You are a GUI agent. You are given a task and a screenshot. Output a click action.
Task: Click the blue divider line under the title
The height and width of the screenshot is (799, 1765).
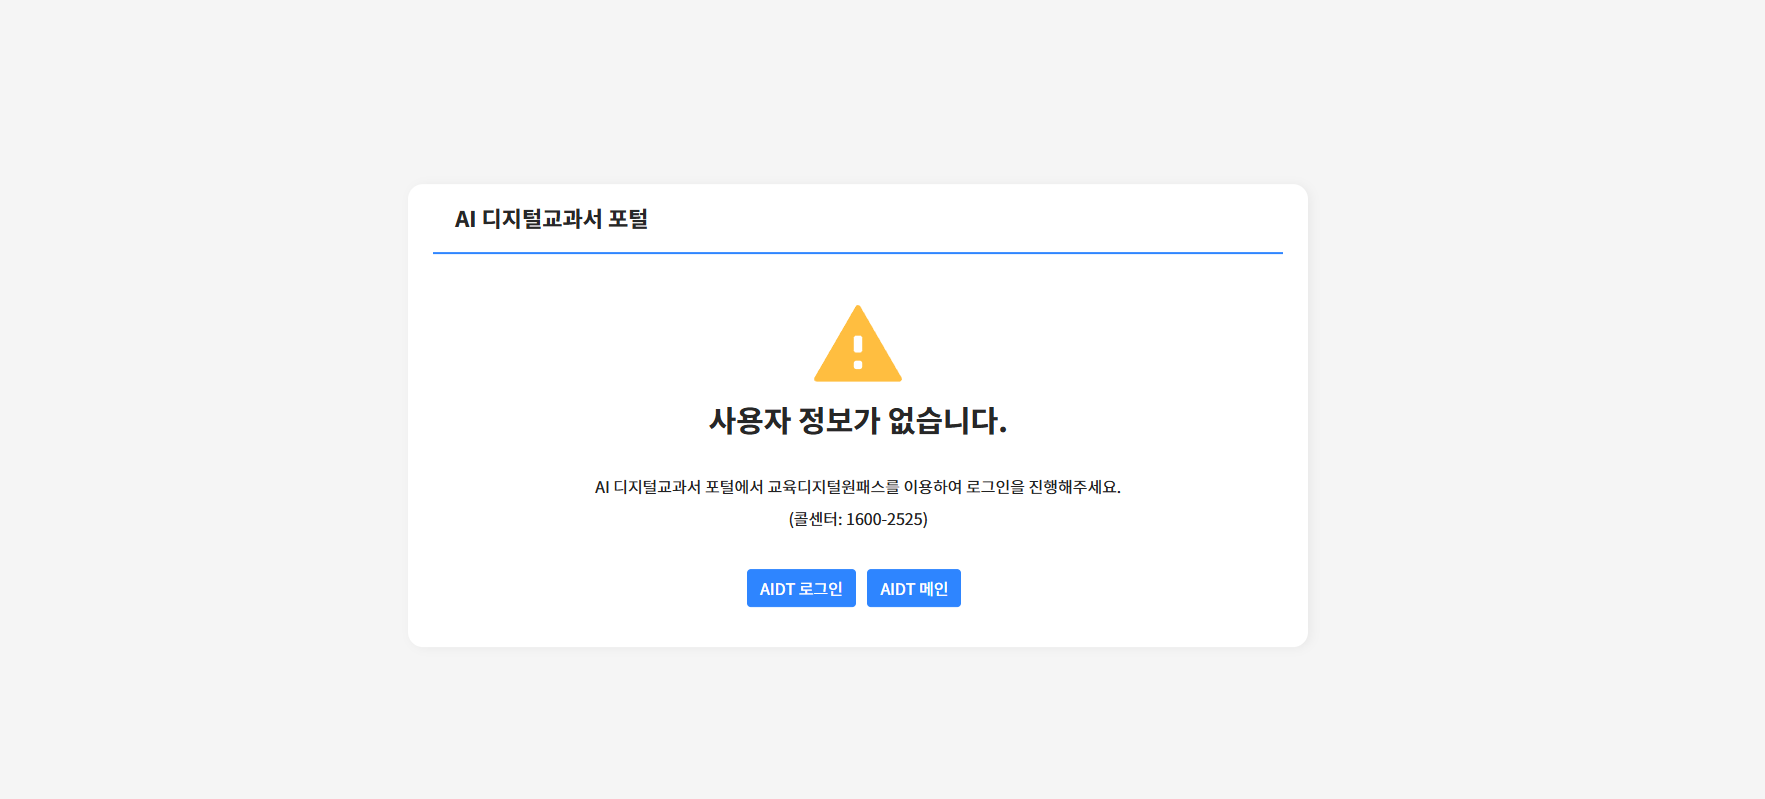click(x=857, y=253)
